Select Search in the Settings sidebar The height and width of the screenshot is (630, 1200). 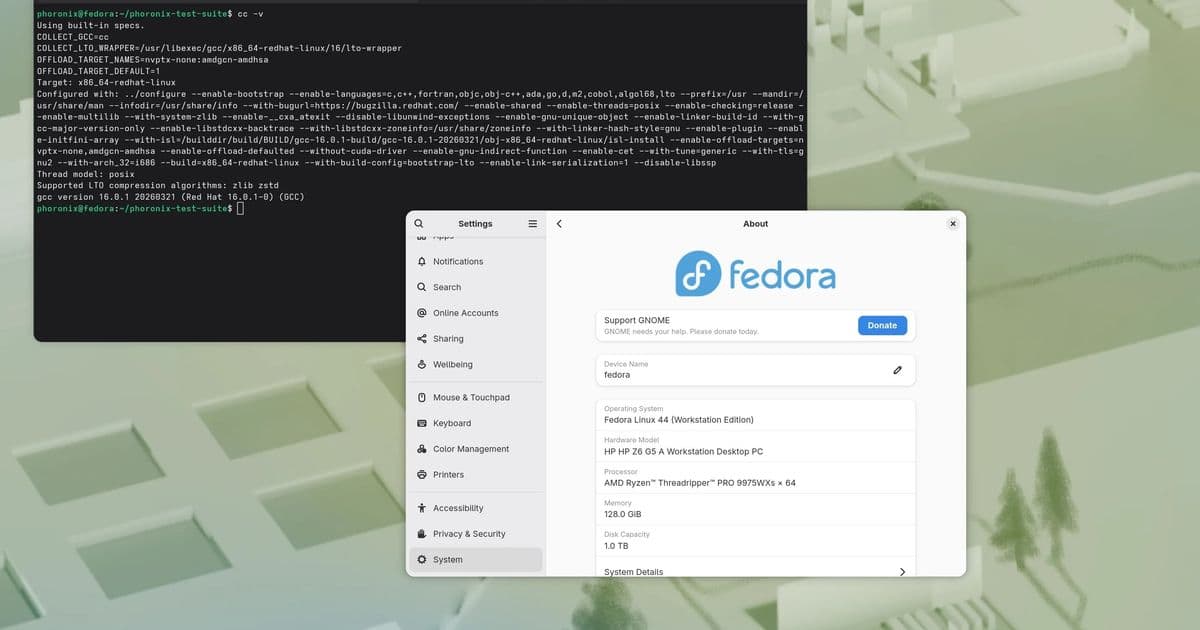476,287
